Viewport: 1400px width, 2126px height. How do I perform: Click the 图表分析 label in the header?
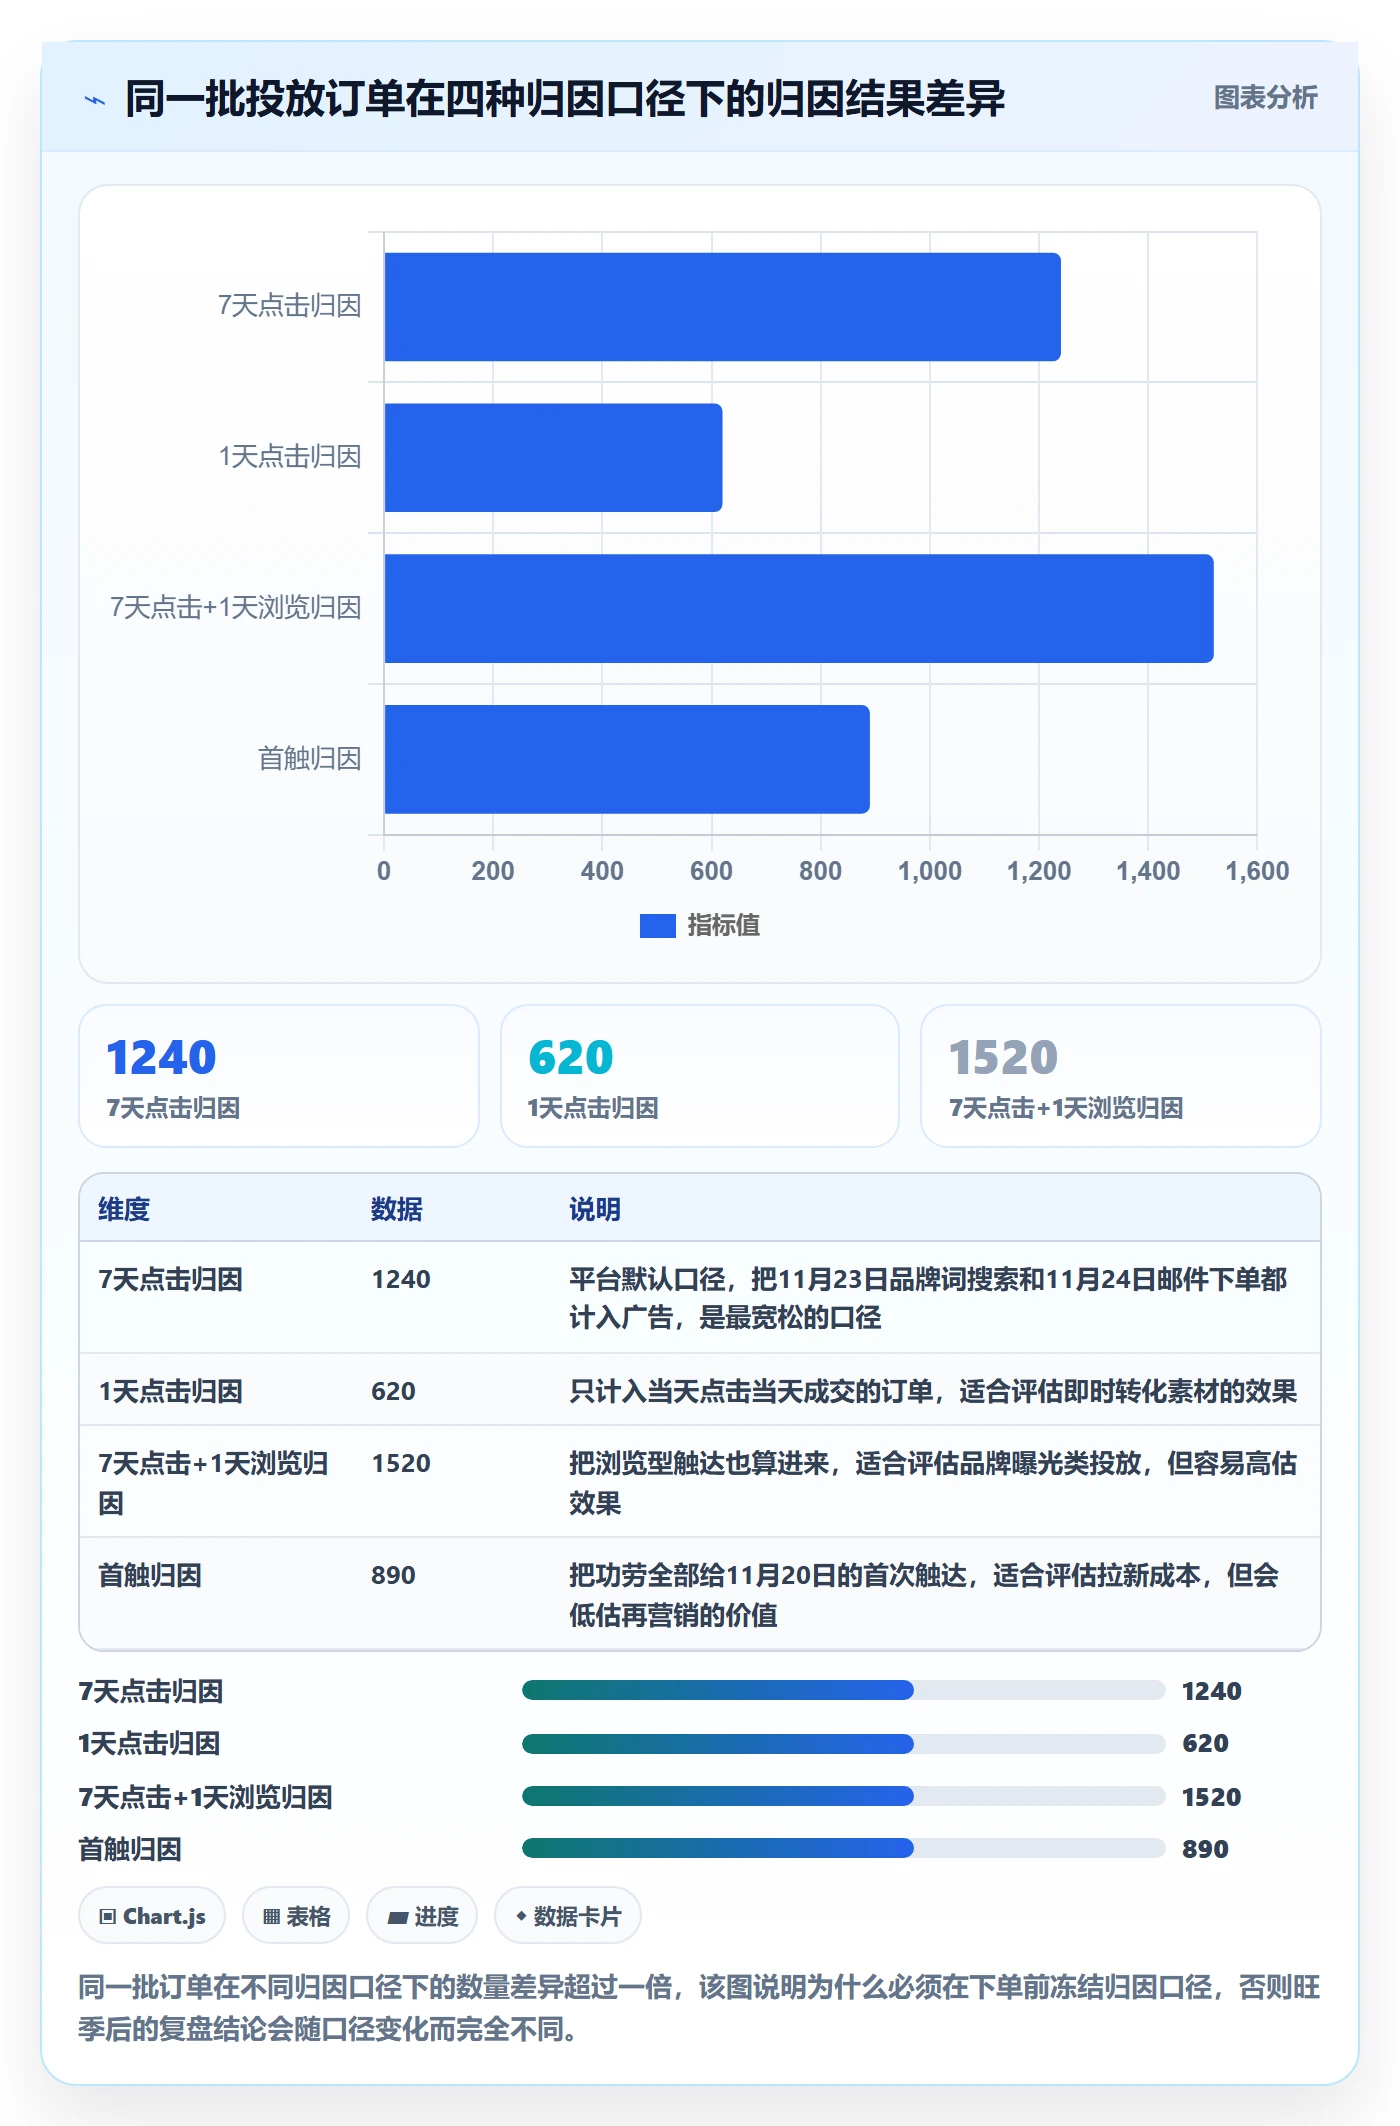click(x=1265, y=98)
